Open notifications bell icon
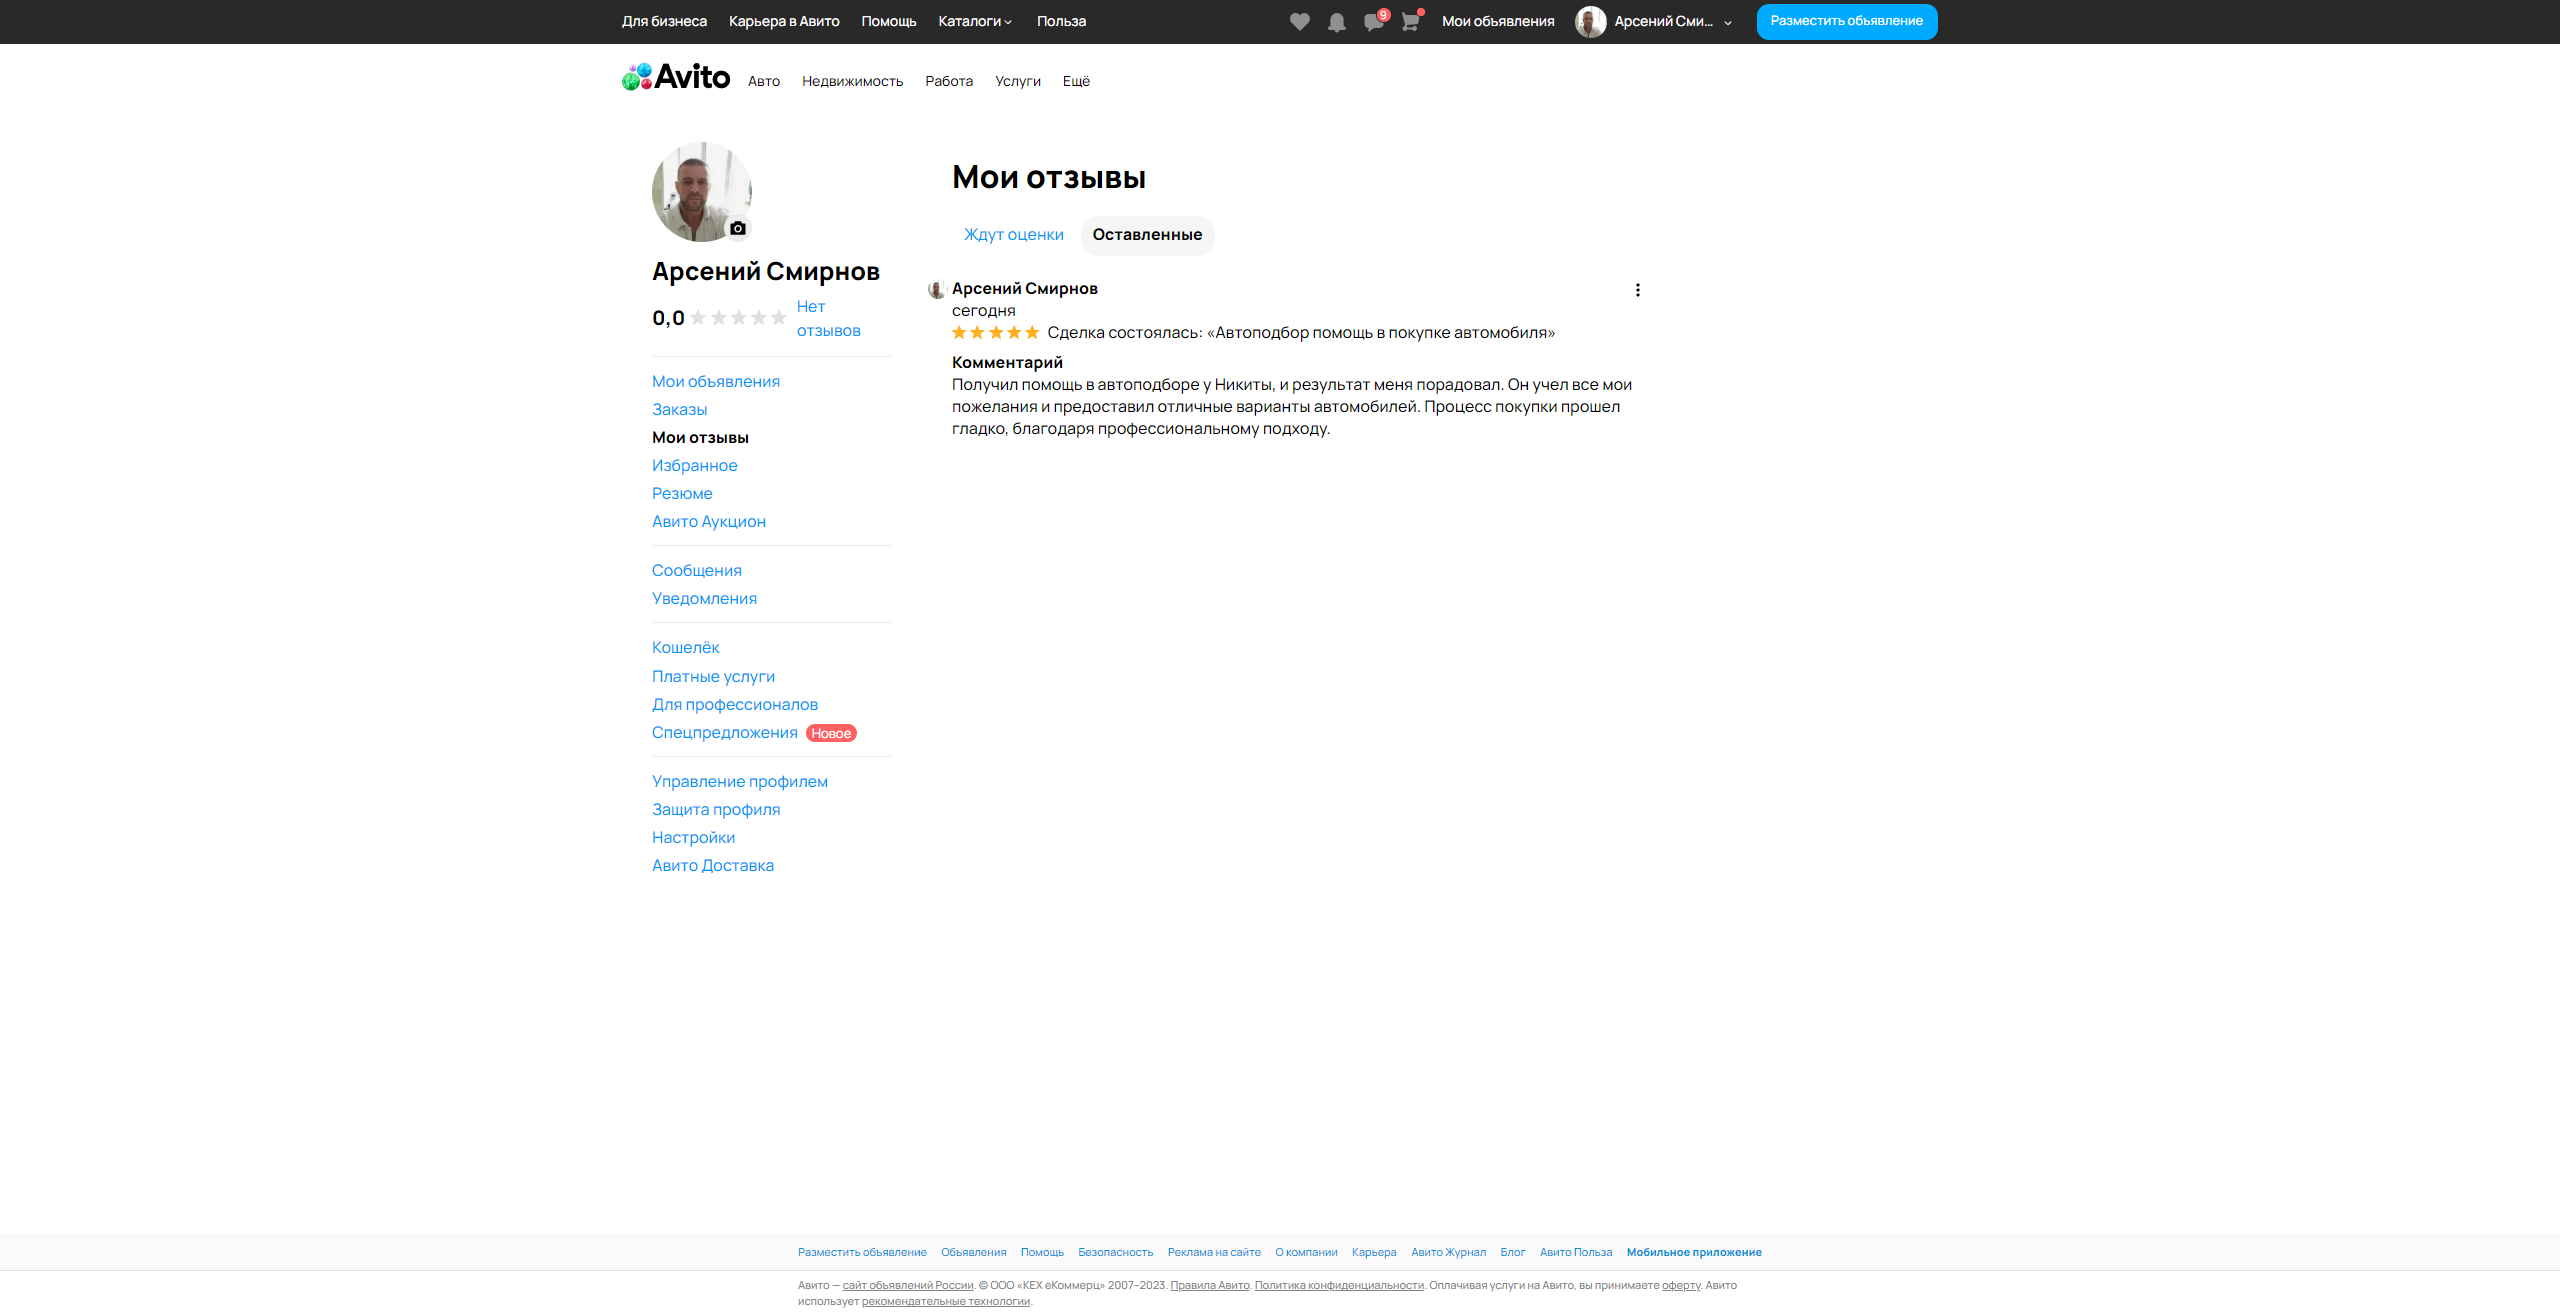 1336,22
